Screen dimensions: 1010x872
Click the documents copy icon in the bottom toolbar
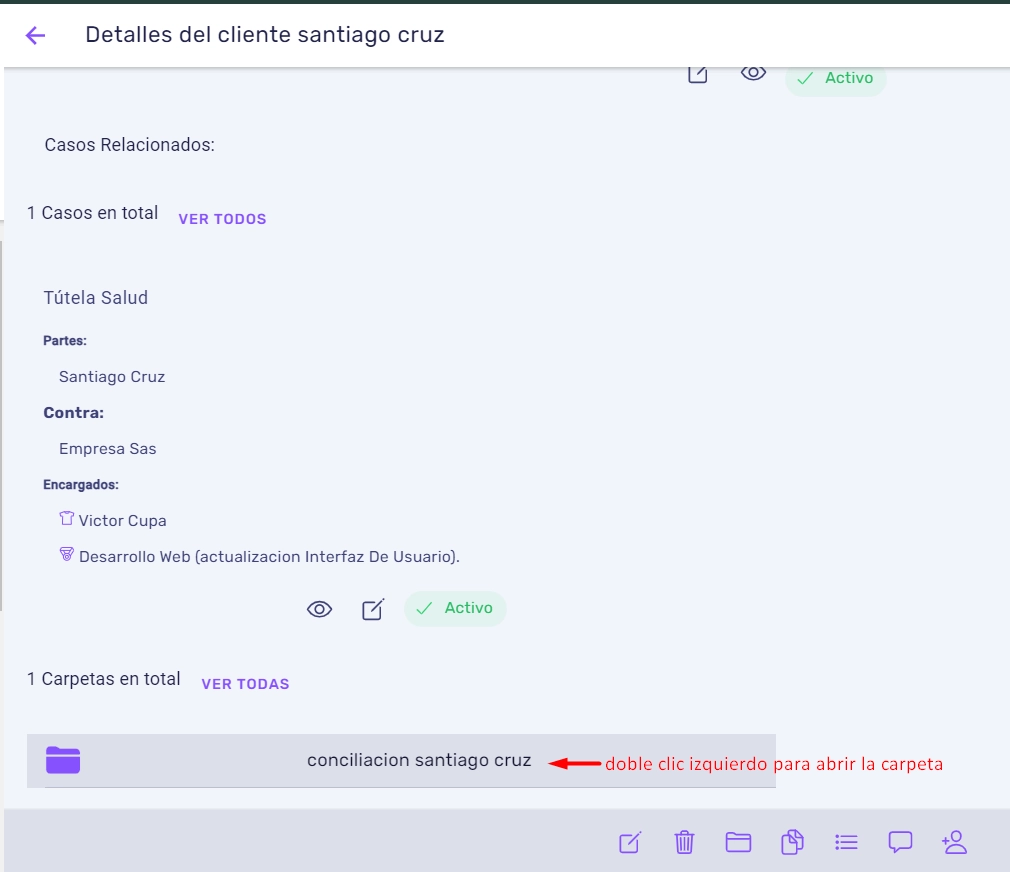pos(792,842)
